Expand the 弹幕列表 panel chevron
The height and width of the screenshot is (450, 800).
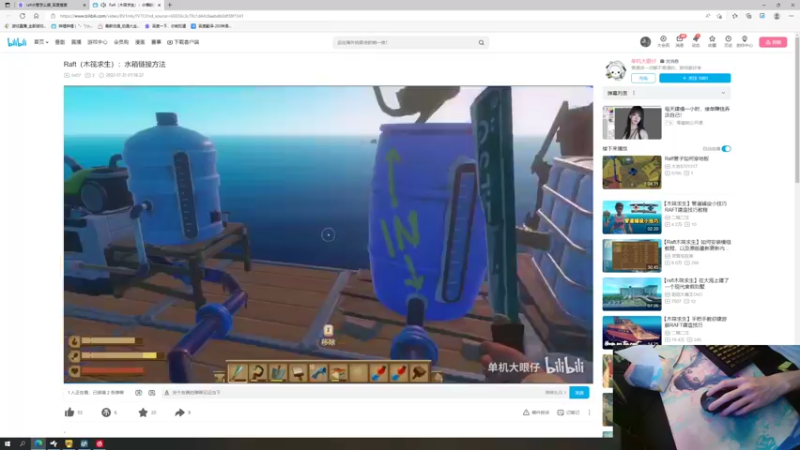(723, 93)
